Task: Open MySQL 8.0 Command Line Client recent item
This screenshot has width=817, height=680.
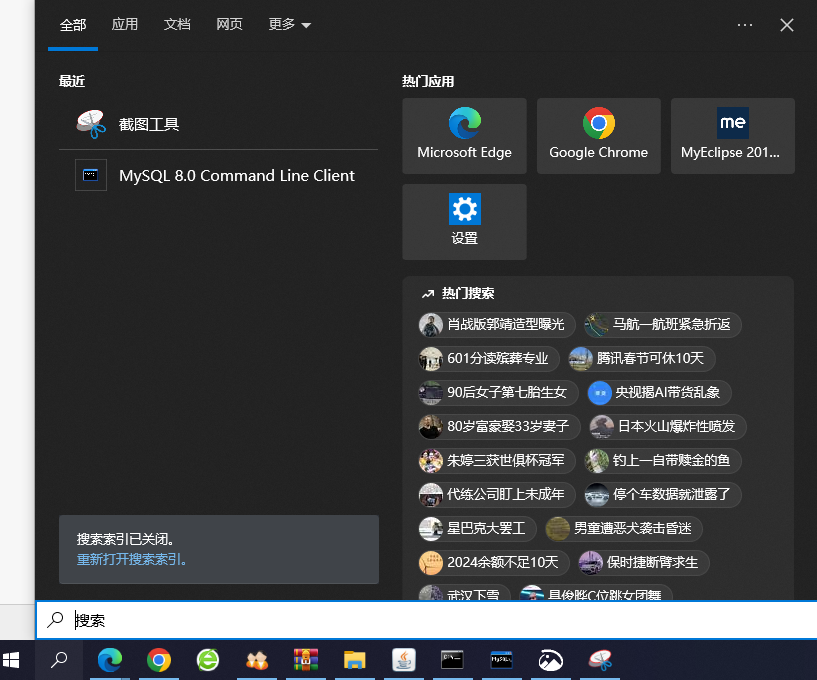Action: pos(218,175)
